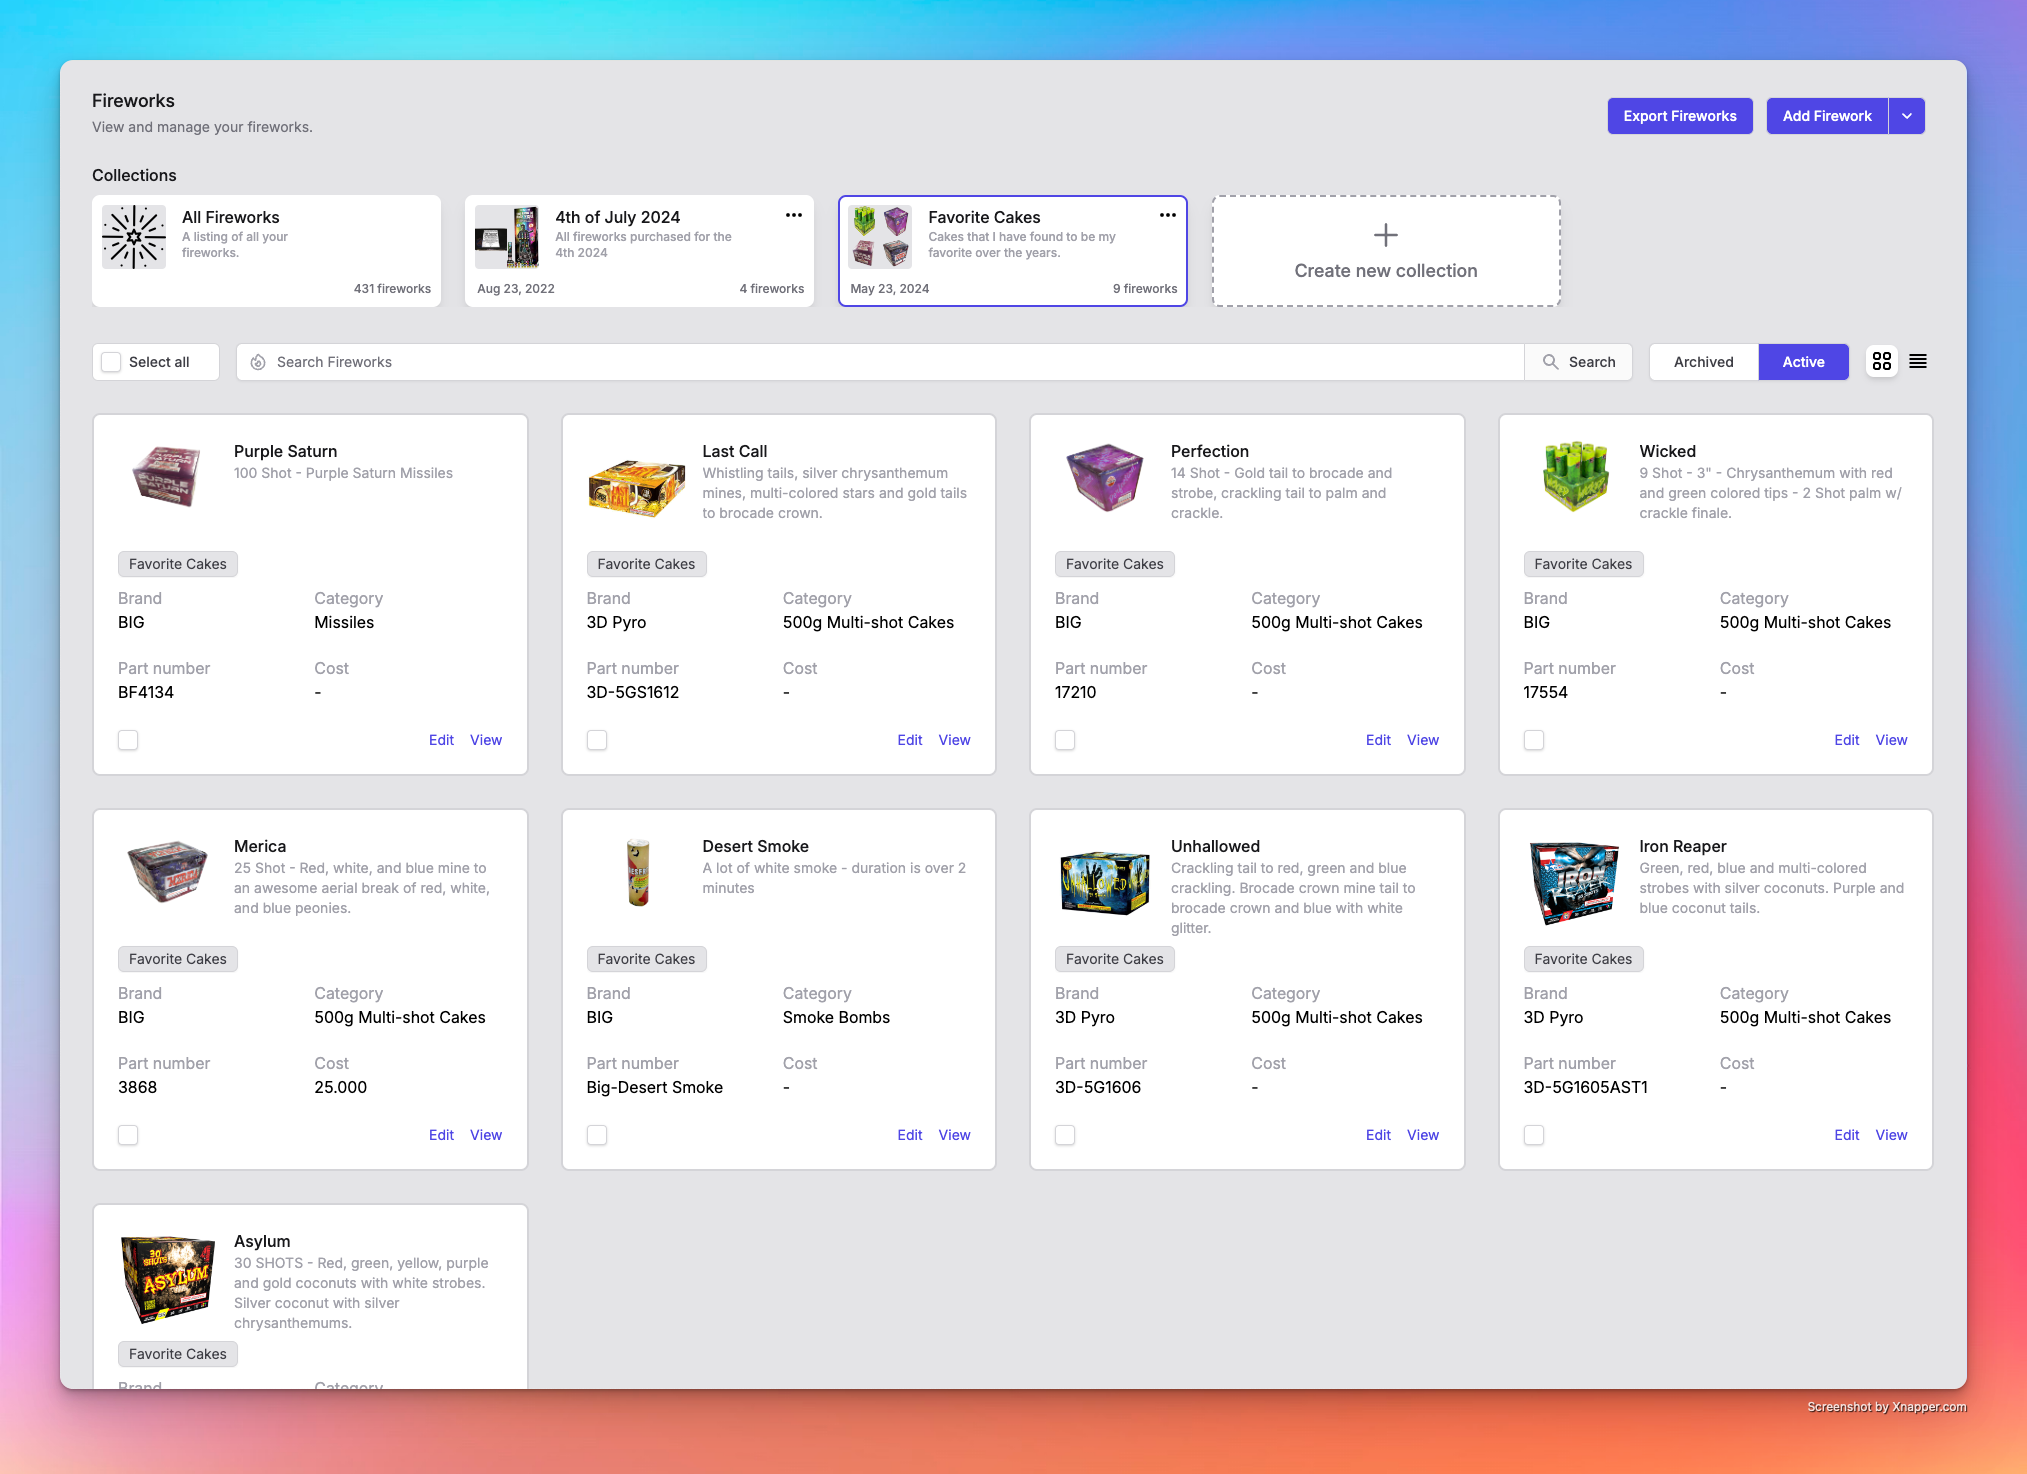Image resolution: width=2027 pixels, height=1474 pixels.
Task: Click the Favorite Cakes collection image
Action: [x=880, y=237]
